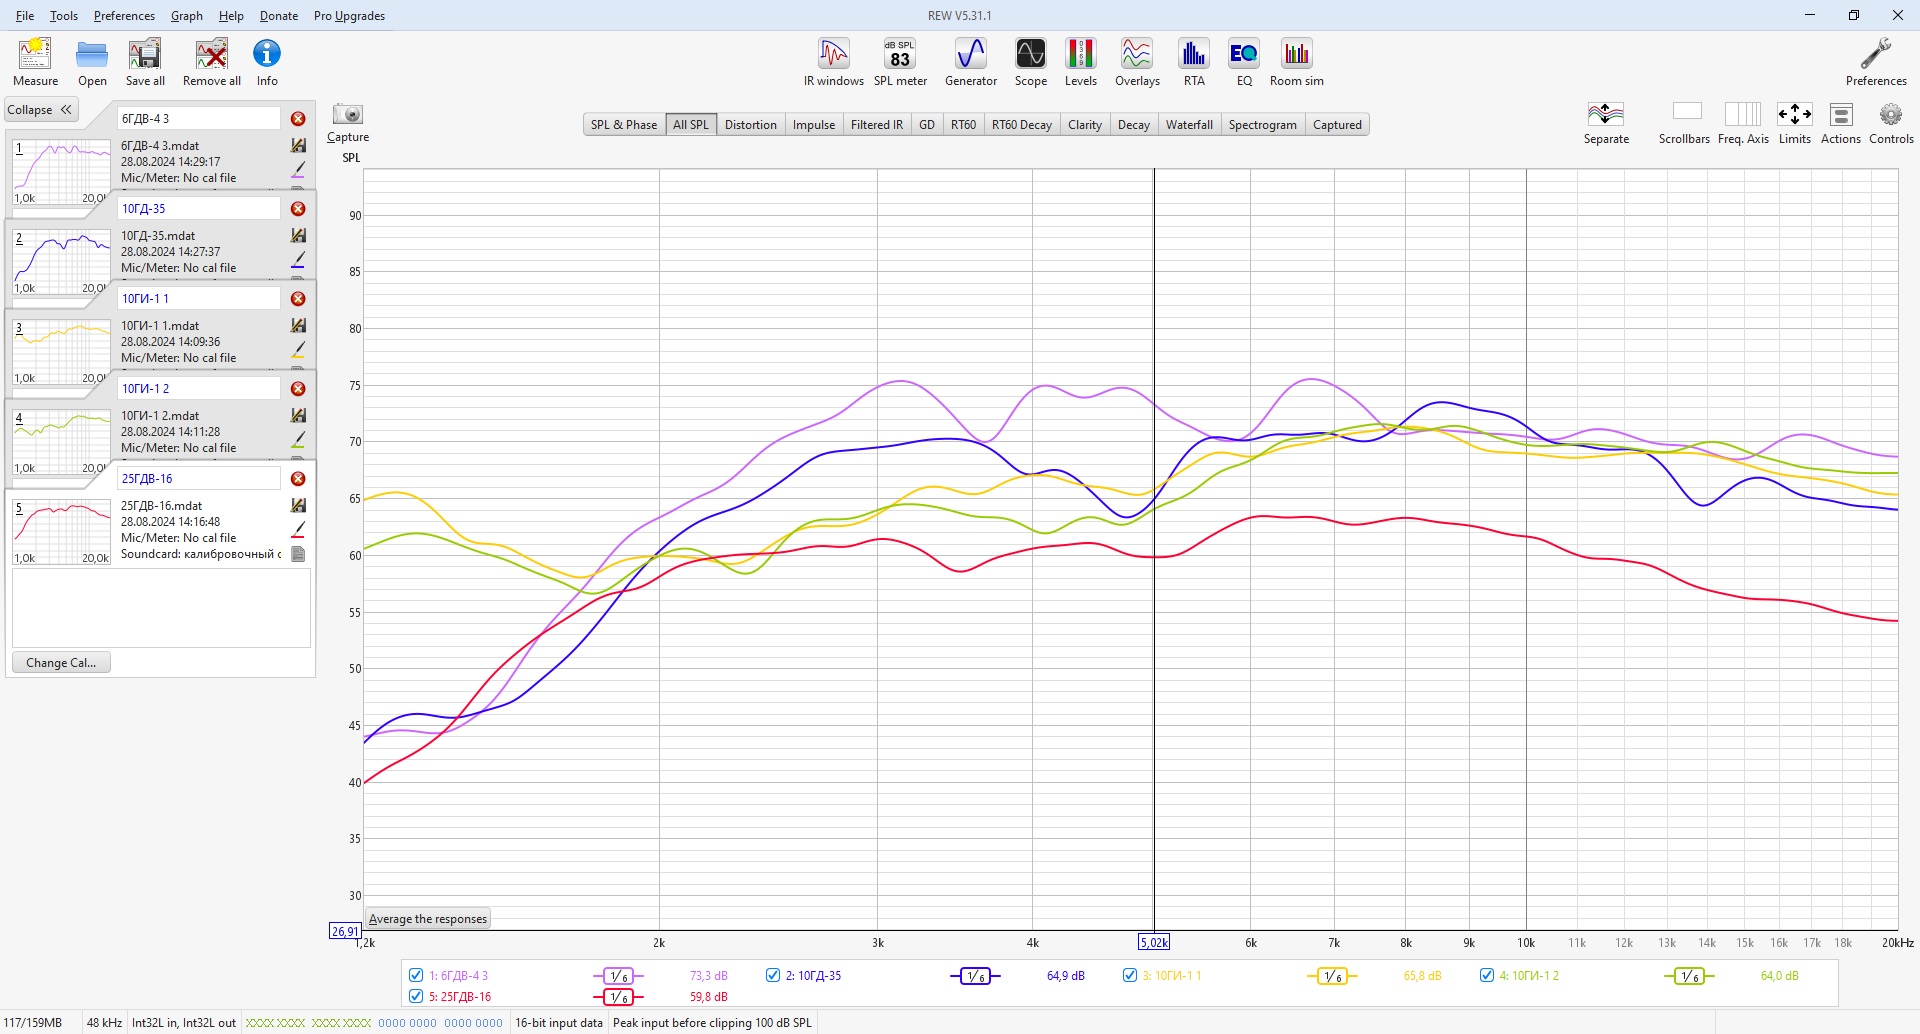Open the EQ window
Image resolution: width=1920 pixels, height=1034 pixels.
point(1244,62)
